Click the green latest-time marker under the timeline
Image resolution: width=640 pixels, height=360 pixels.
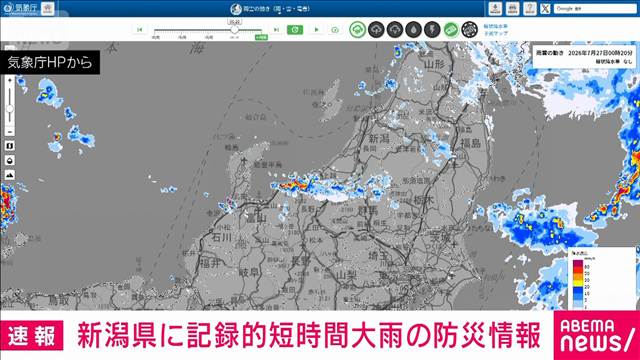click(261, 37)
